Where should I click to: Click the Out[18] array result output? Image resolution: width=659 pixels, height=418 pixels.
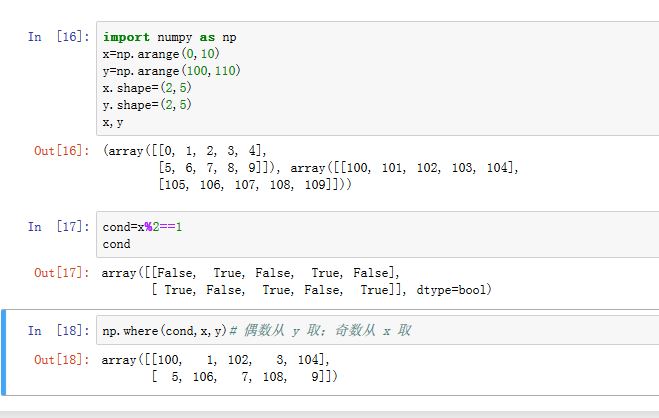pyautogui.click(x=220, y=368)
